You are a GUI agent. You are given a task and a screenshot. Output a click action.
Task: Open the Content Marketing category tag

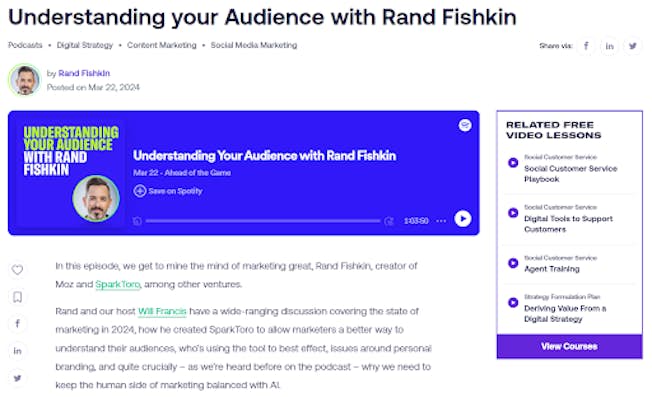pos(161,45)
